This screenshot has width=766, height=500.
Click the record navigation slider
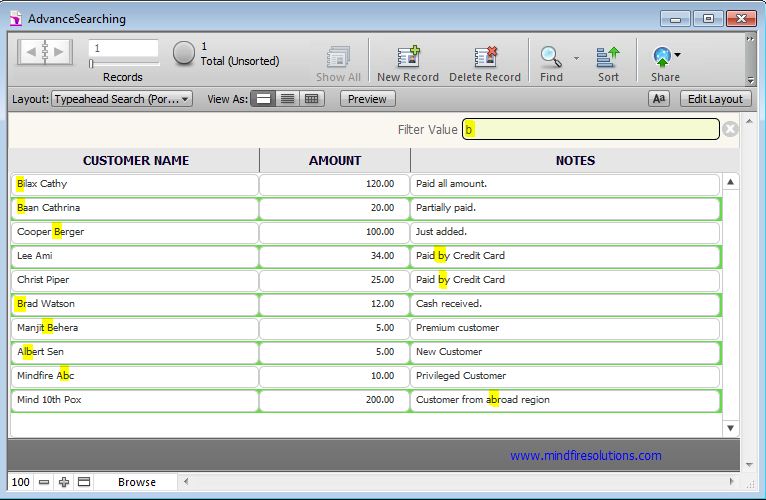tap(122, 64)
